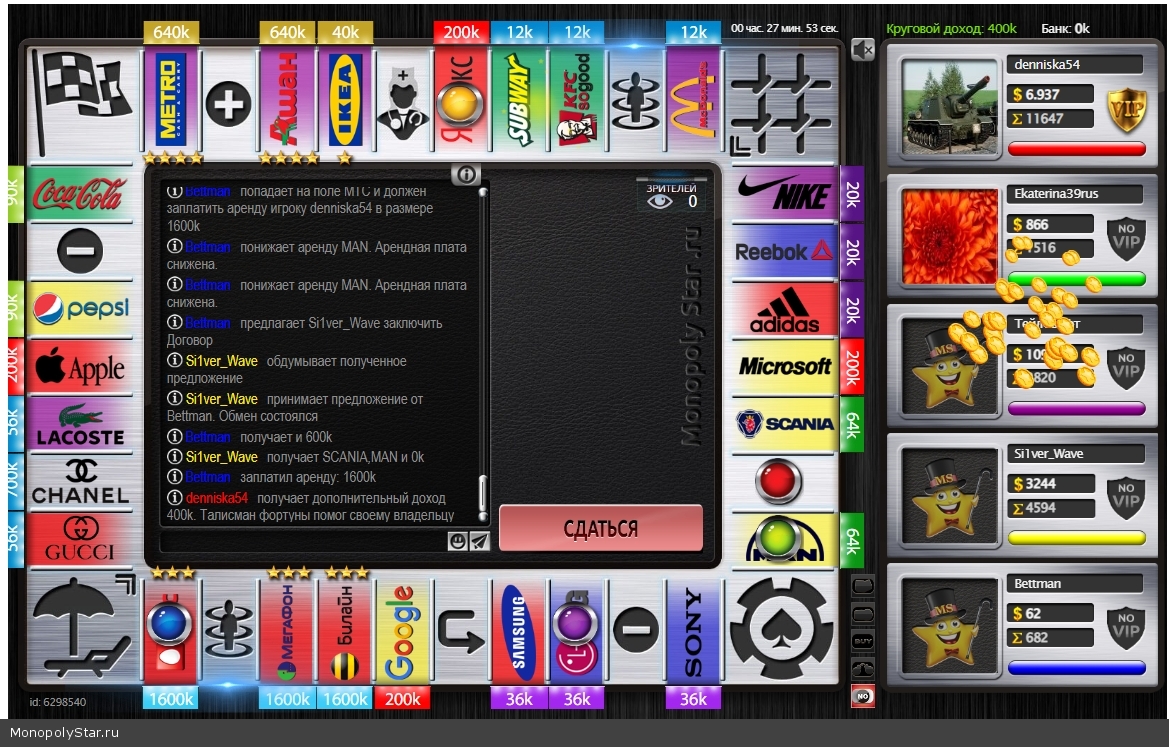1169x747 pixels.
Task: Select the GUCCI property cell
Action: click(81, 539)
